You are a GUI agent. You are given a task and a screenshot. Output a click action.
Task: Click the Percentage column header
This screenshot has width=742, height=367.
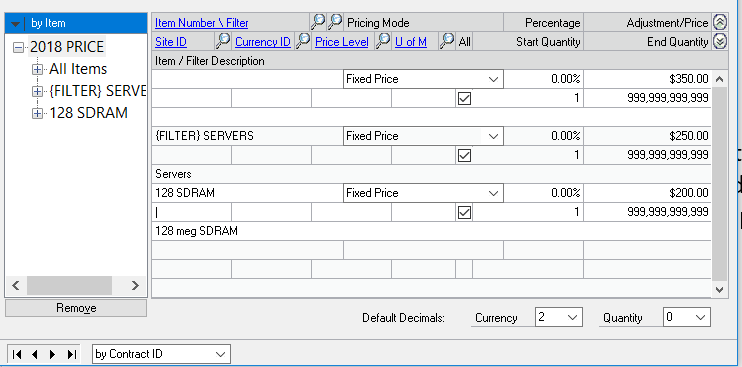click(x=543, y=23)
